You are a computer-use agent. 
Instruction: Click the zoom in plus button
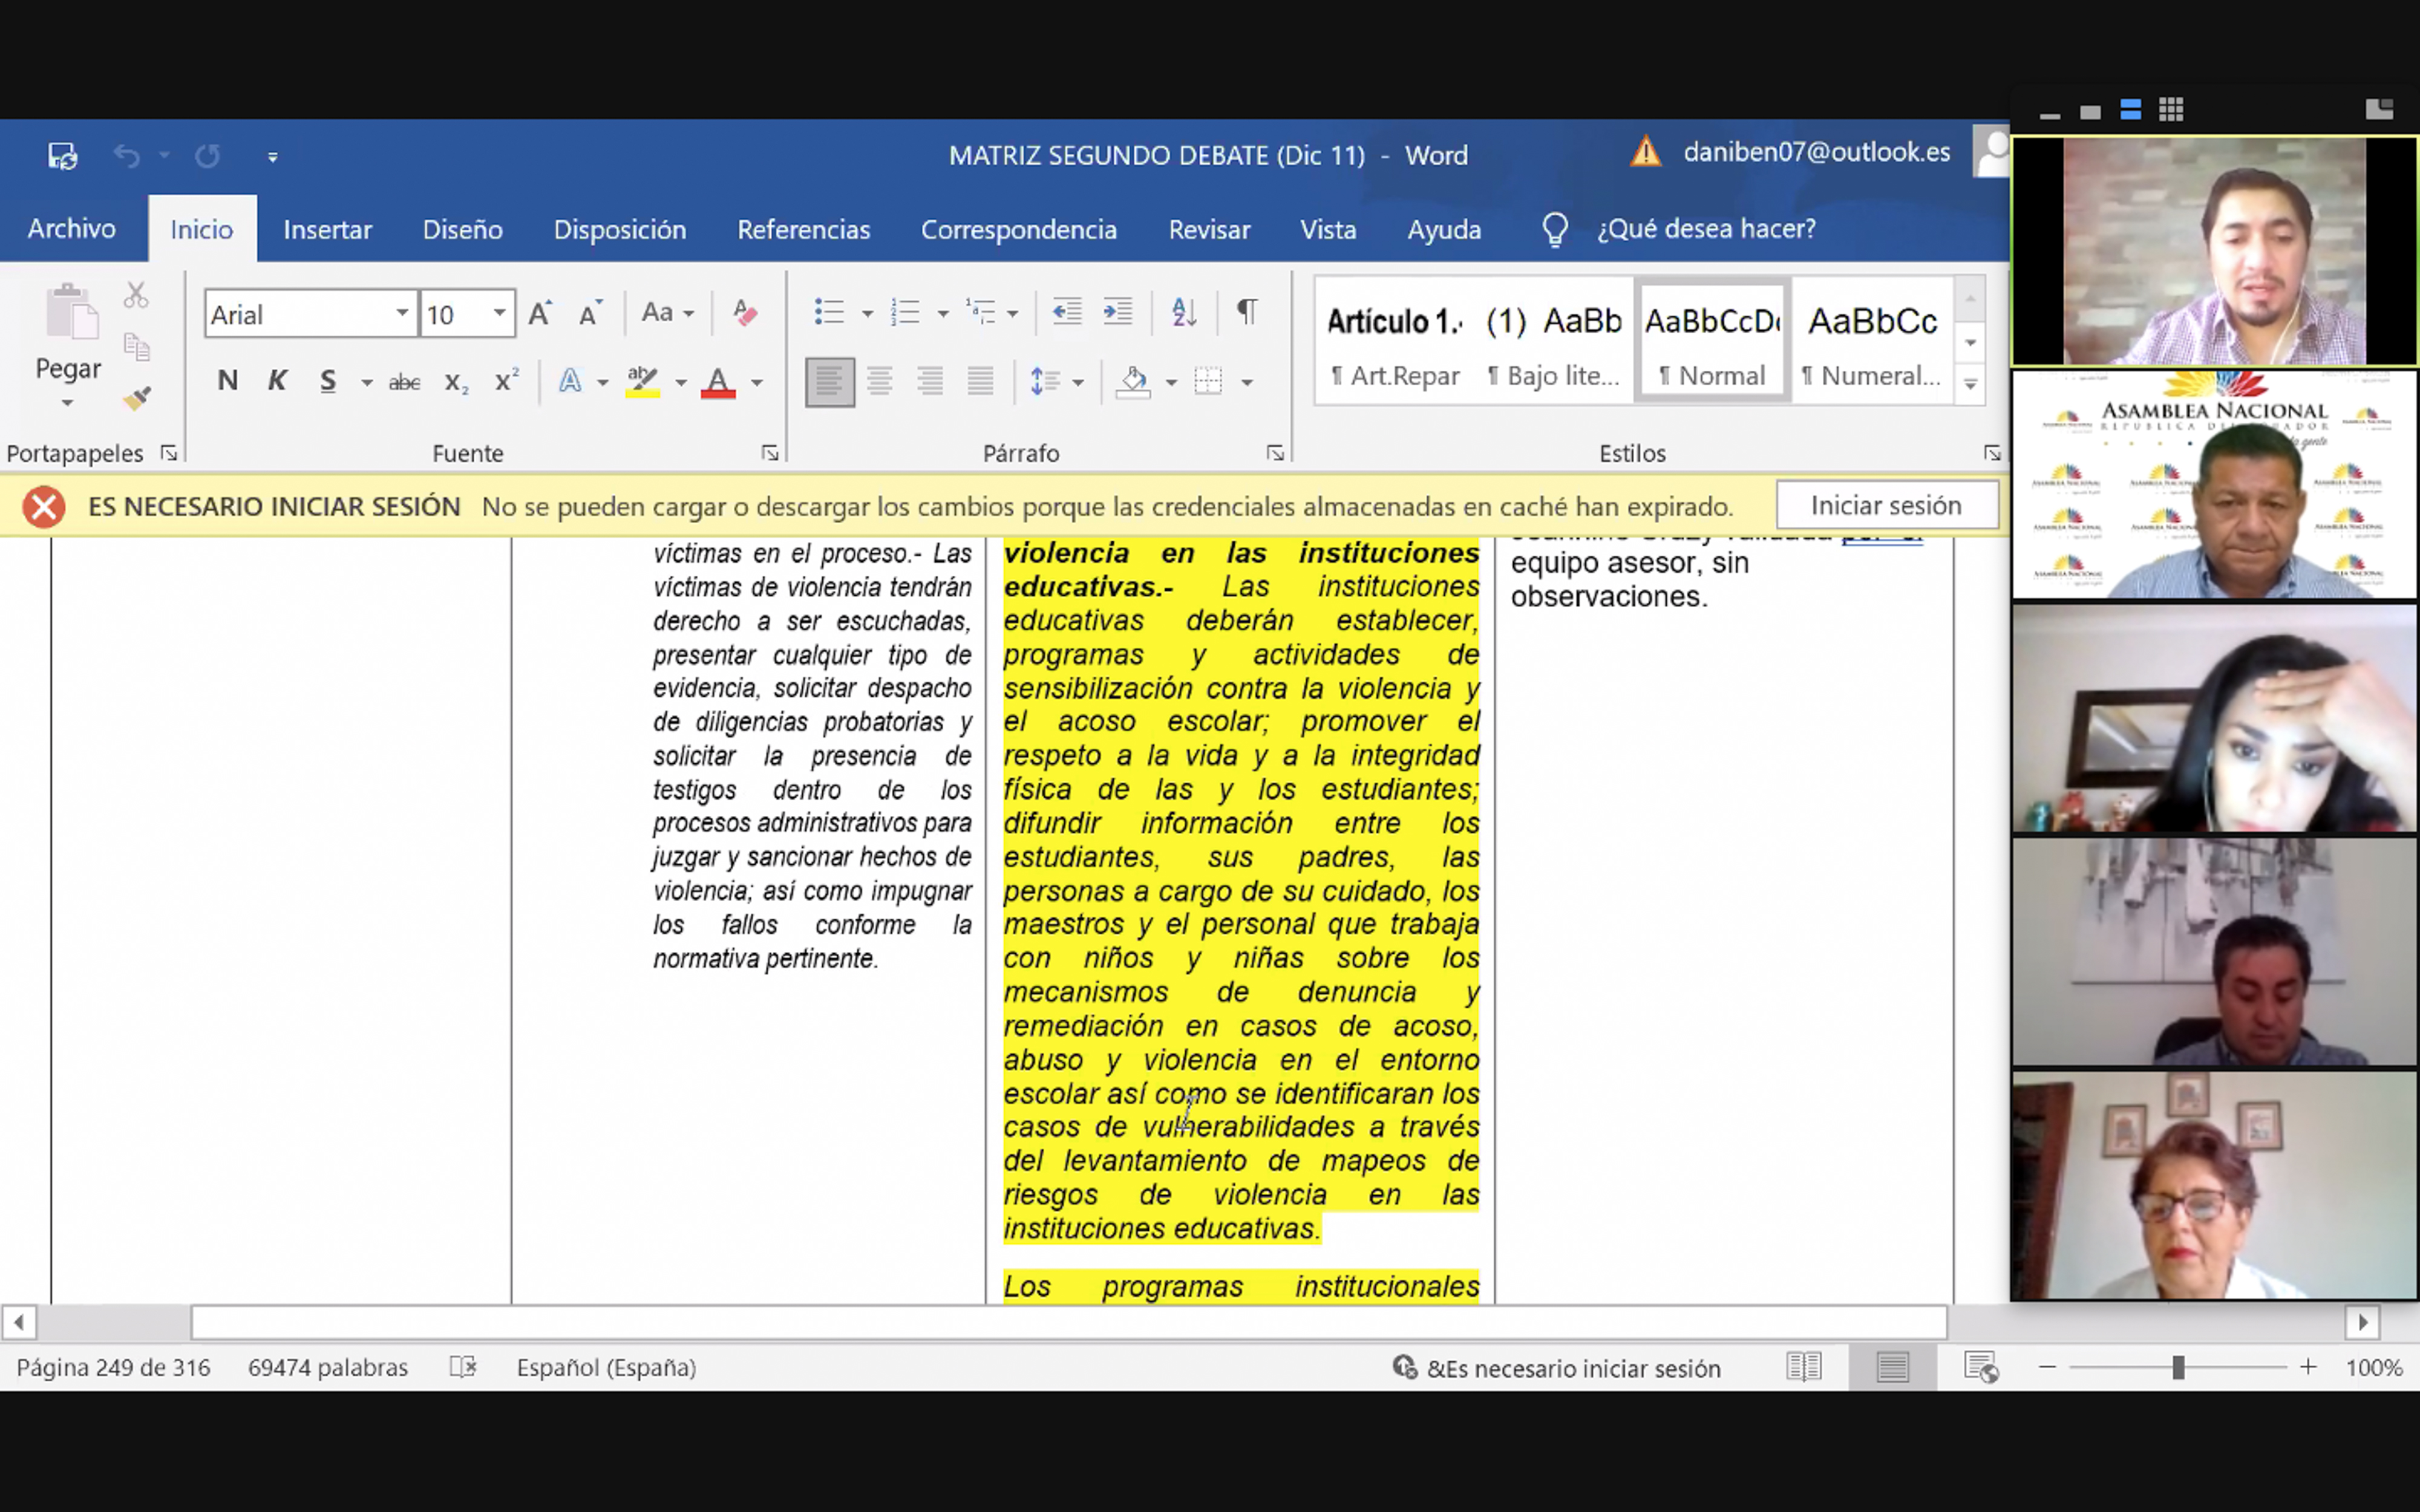(x=2307, y=1367)
